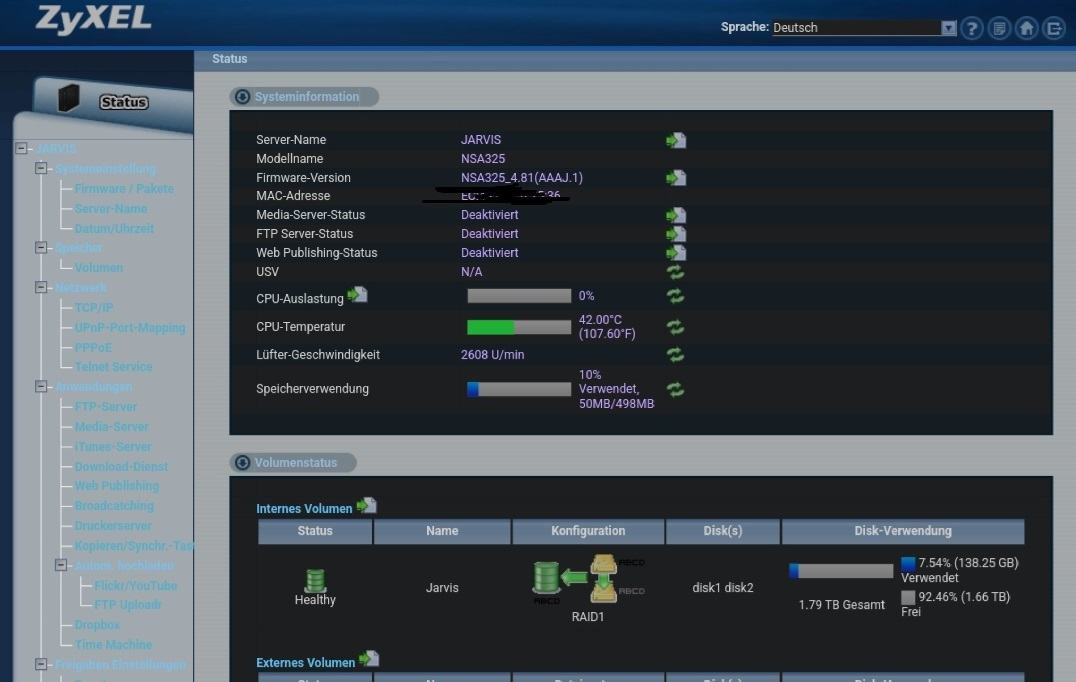Open Server-Name page in sidebar tree

point(110,208)
